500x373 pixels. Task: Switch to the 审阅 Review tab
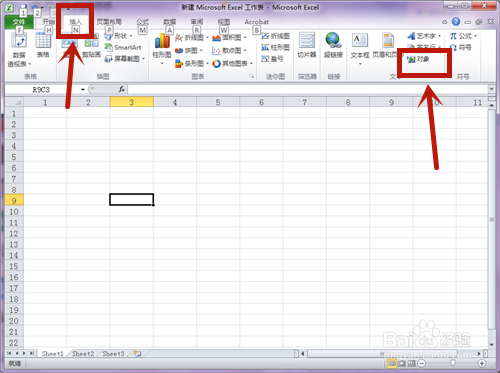pos(197,22)
